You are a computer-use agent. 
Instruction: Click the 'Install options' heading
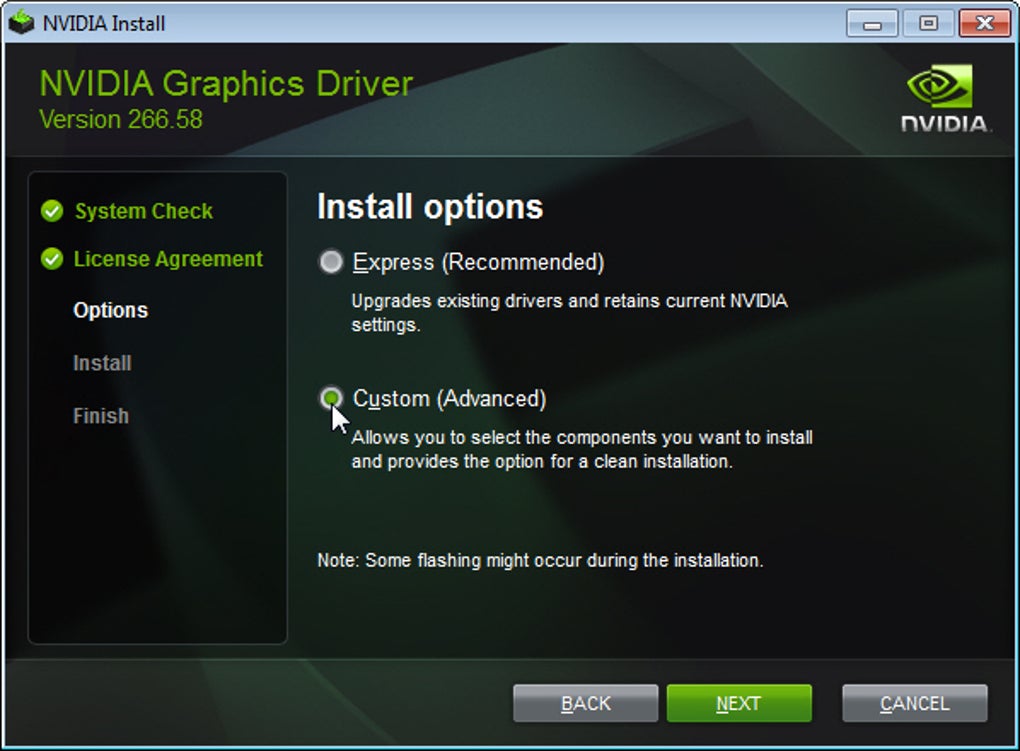[430, 207]
